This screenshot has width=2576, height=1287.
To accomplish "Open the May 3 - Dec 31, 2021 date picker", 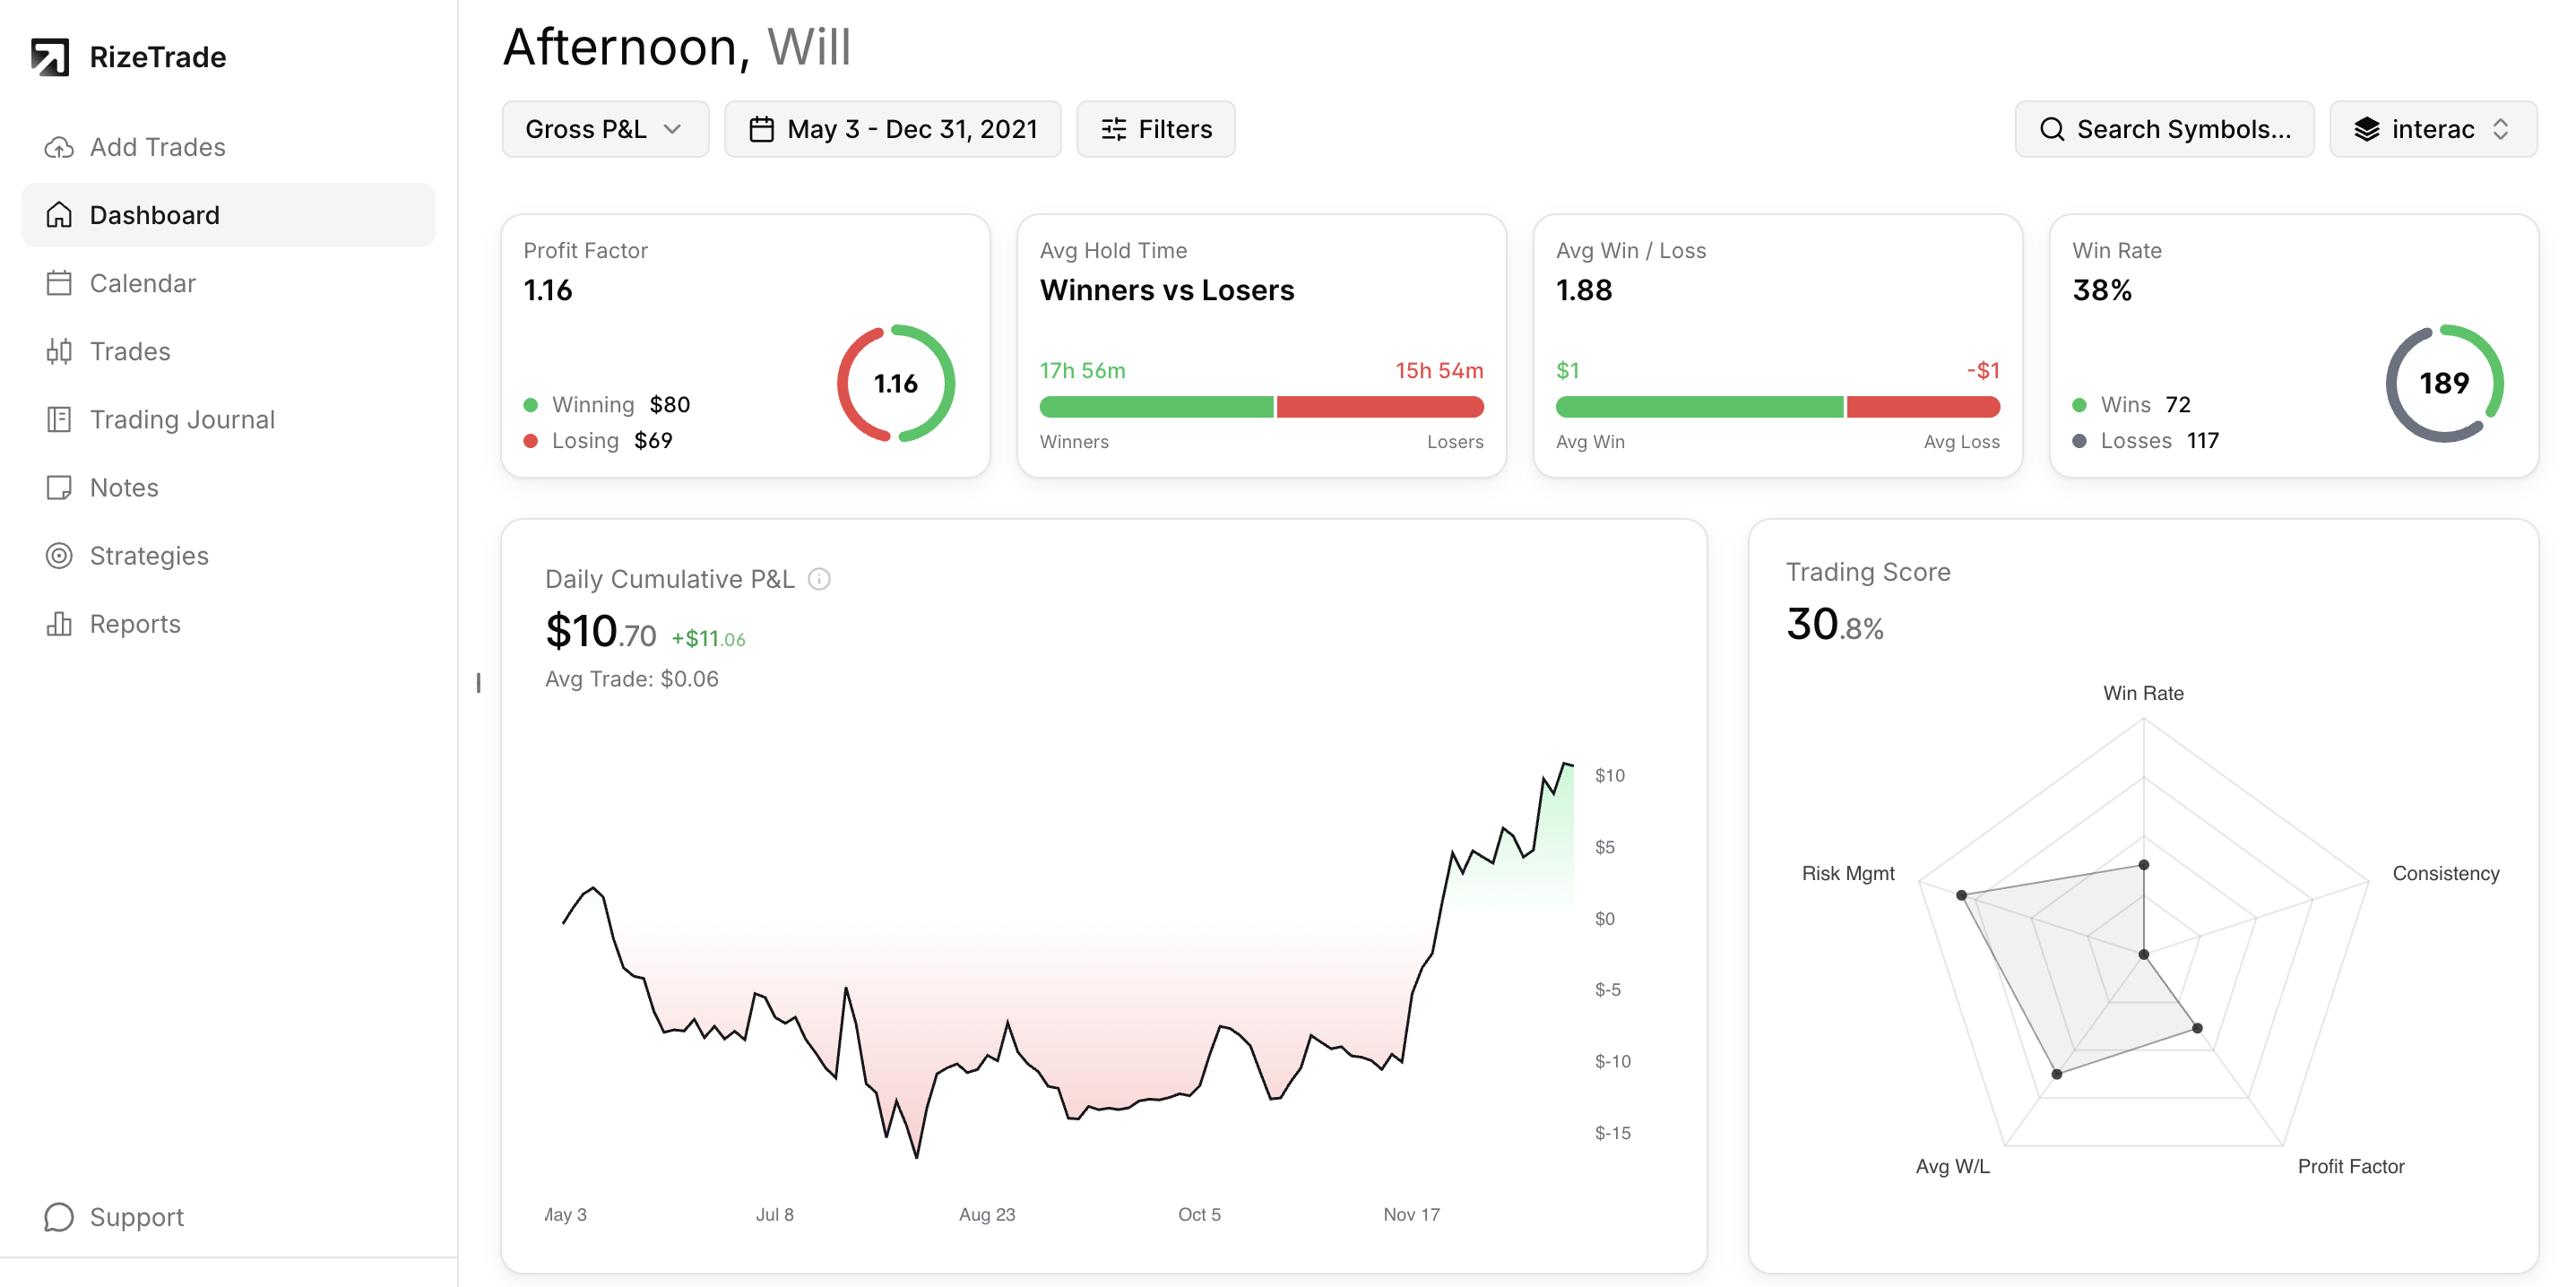I will pyautogui.click(x=892, y=129).
